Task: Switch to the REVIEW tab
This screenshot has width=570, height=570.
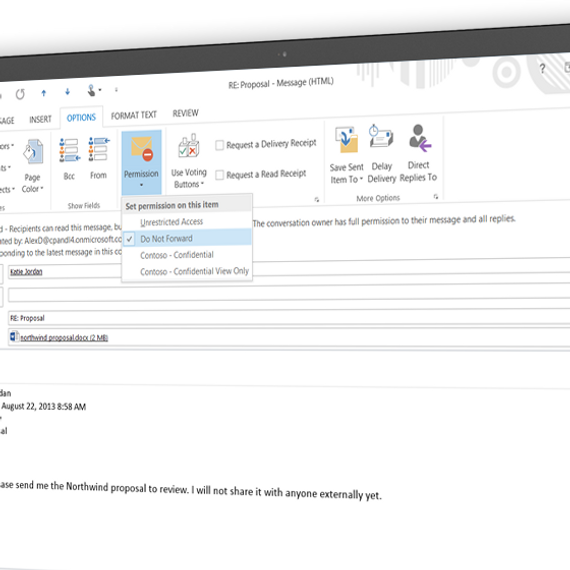Action: 185,113
